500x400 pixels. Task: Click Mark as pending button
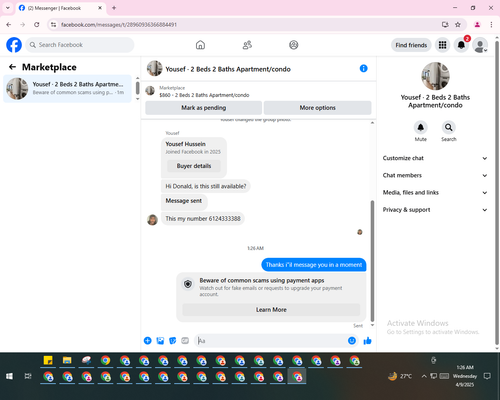(x=204, y=108)
